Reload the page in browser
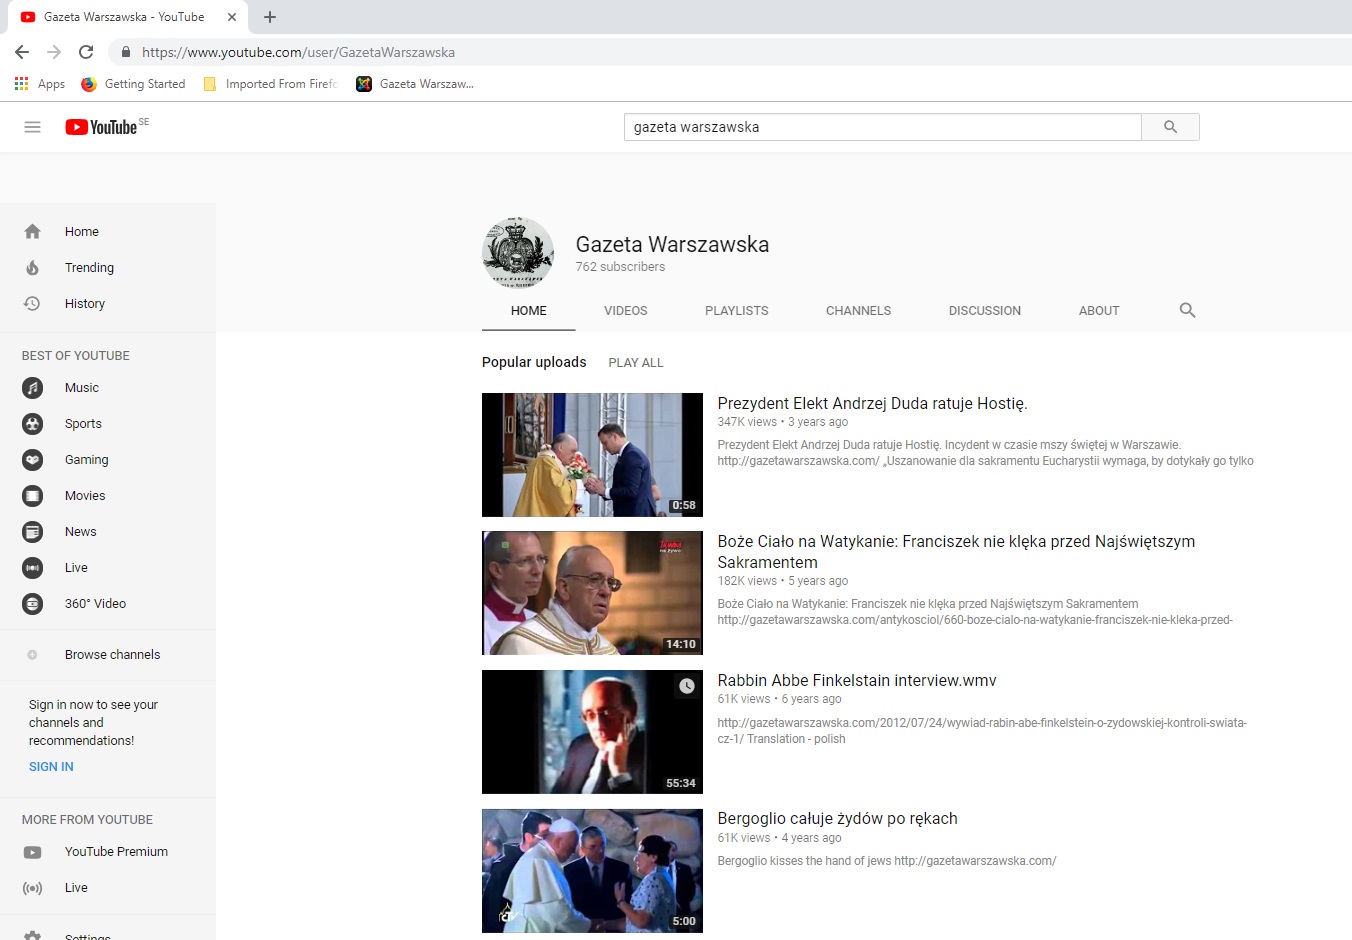 coord(86,52)
